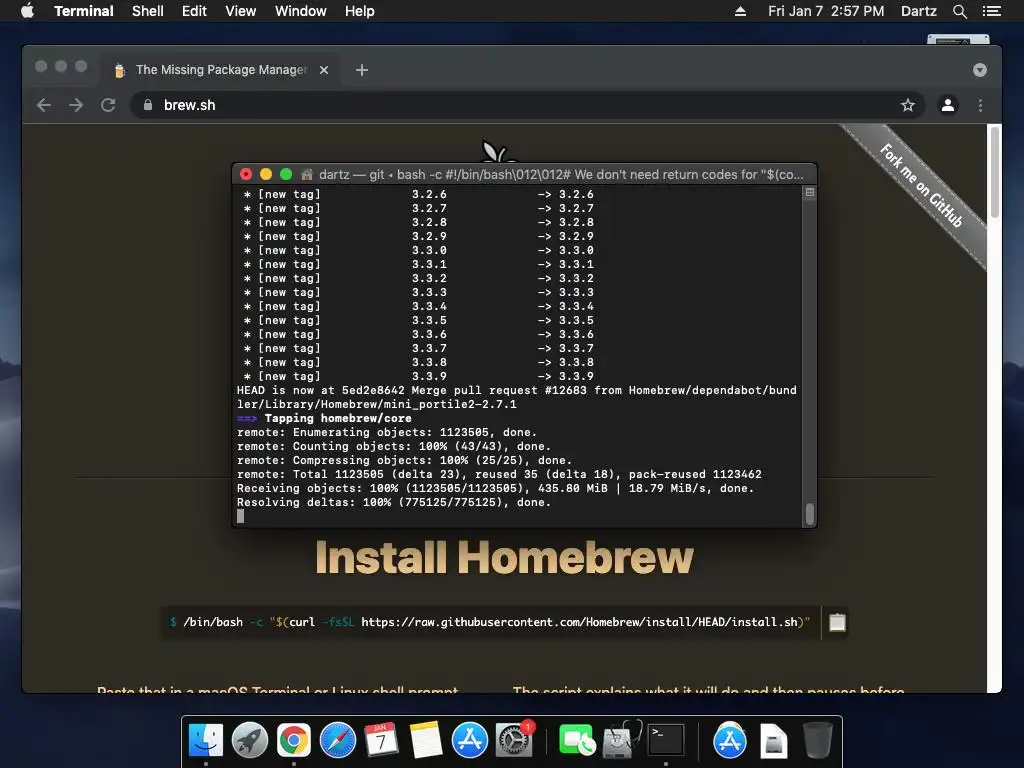Close The Missing Package Manager tab
This screenshot has height=768, width=1024.
point(324,70)
